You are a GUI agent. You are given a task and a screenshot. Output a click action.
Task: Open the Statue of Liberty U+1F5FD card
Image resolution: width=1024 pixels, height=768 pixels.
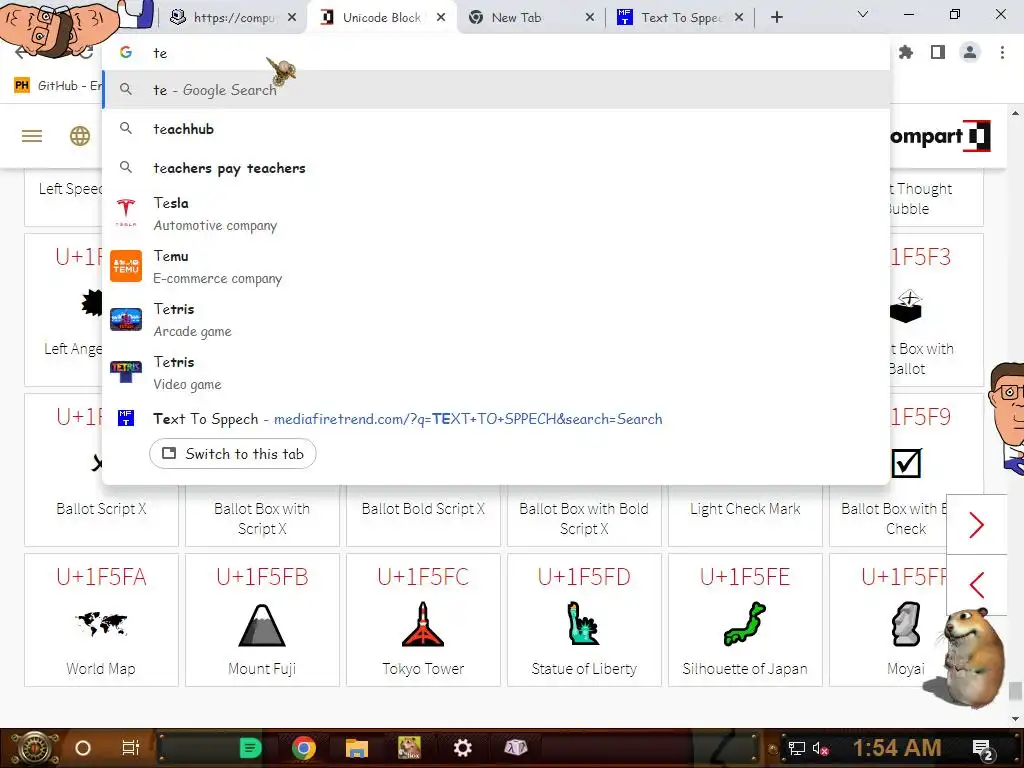click(584, 620)
